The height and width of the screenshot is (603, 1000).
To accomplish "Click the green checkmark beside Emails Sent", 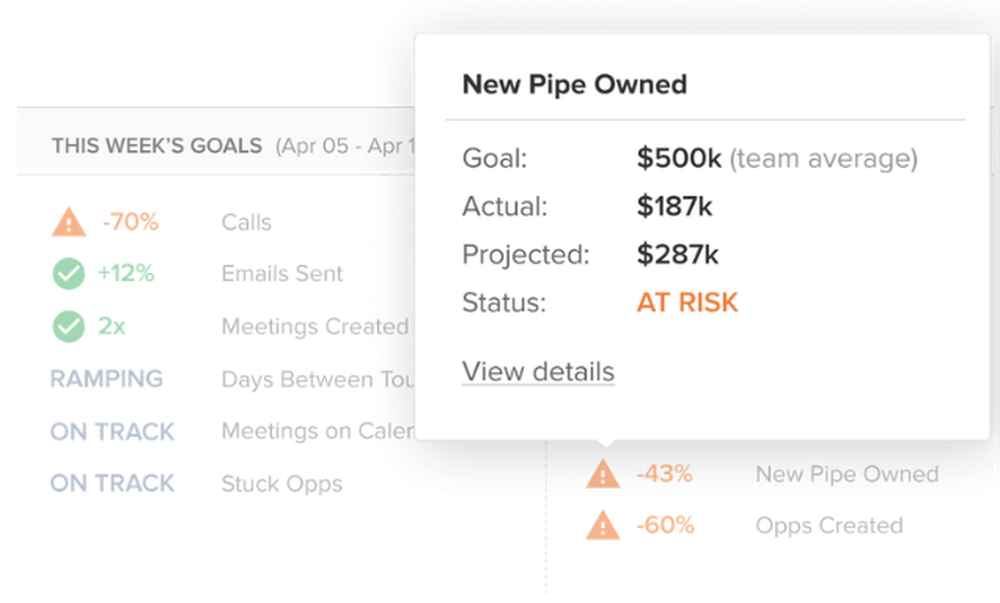I will pyautogui.click(x=68, y=274).
